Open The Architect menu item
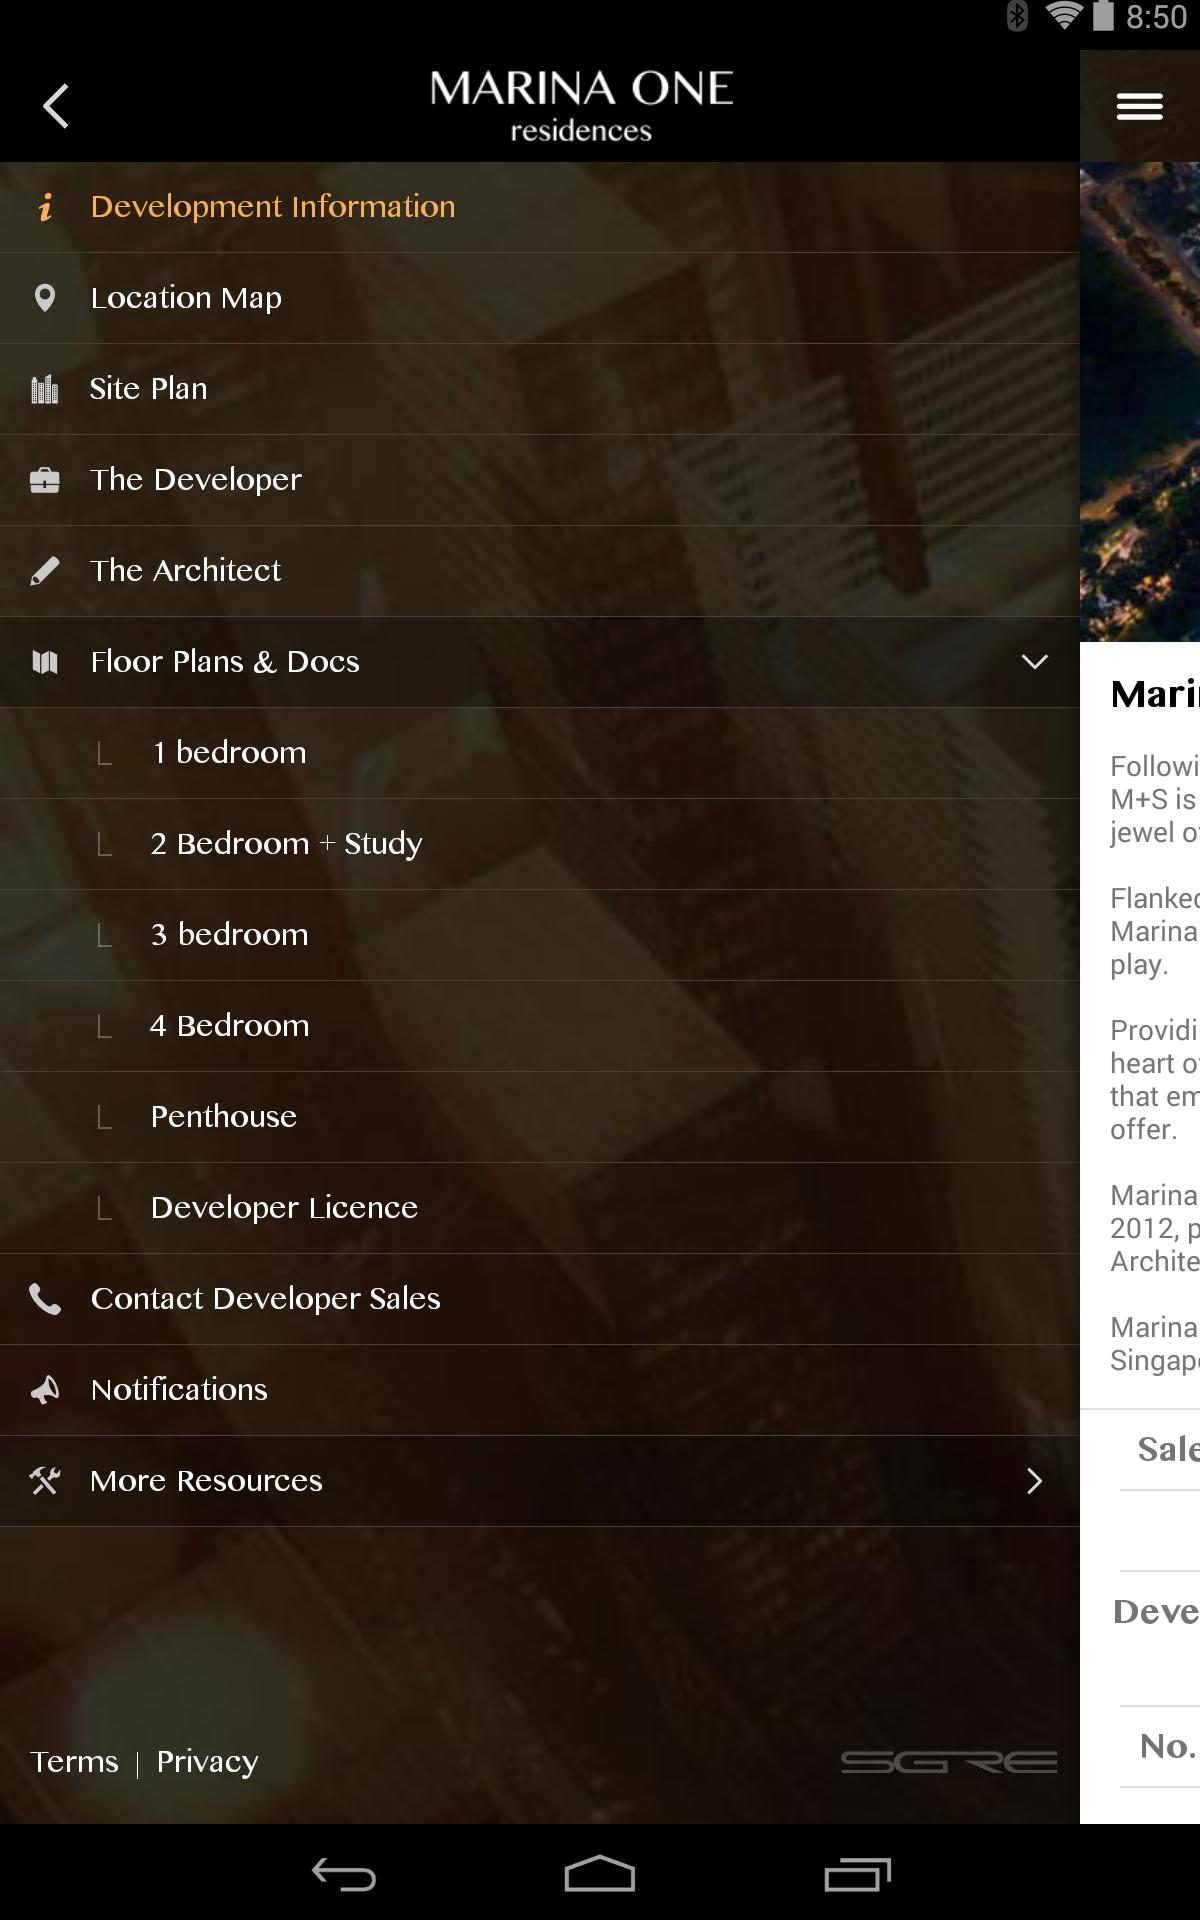 tap(540, 571)
